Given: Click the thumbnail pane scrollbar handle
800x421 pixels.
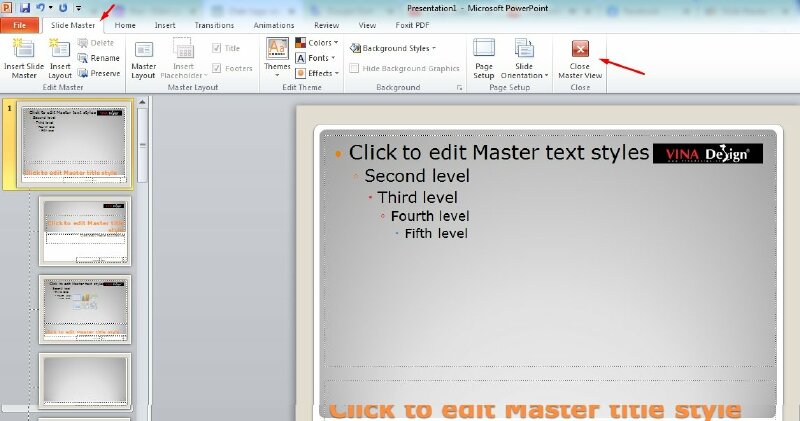Looking at the screenshot, I should (142, 144).
